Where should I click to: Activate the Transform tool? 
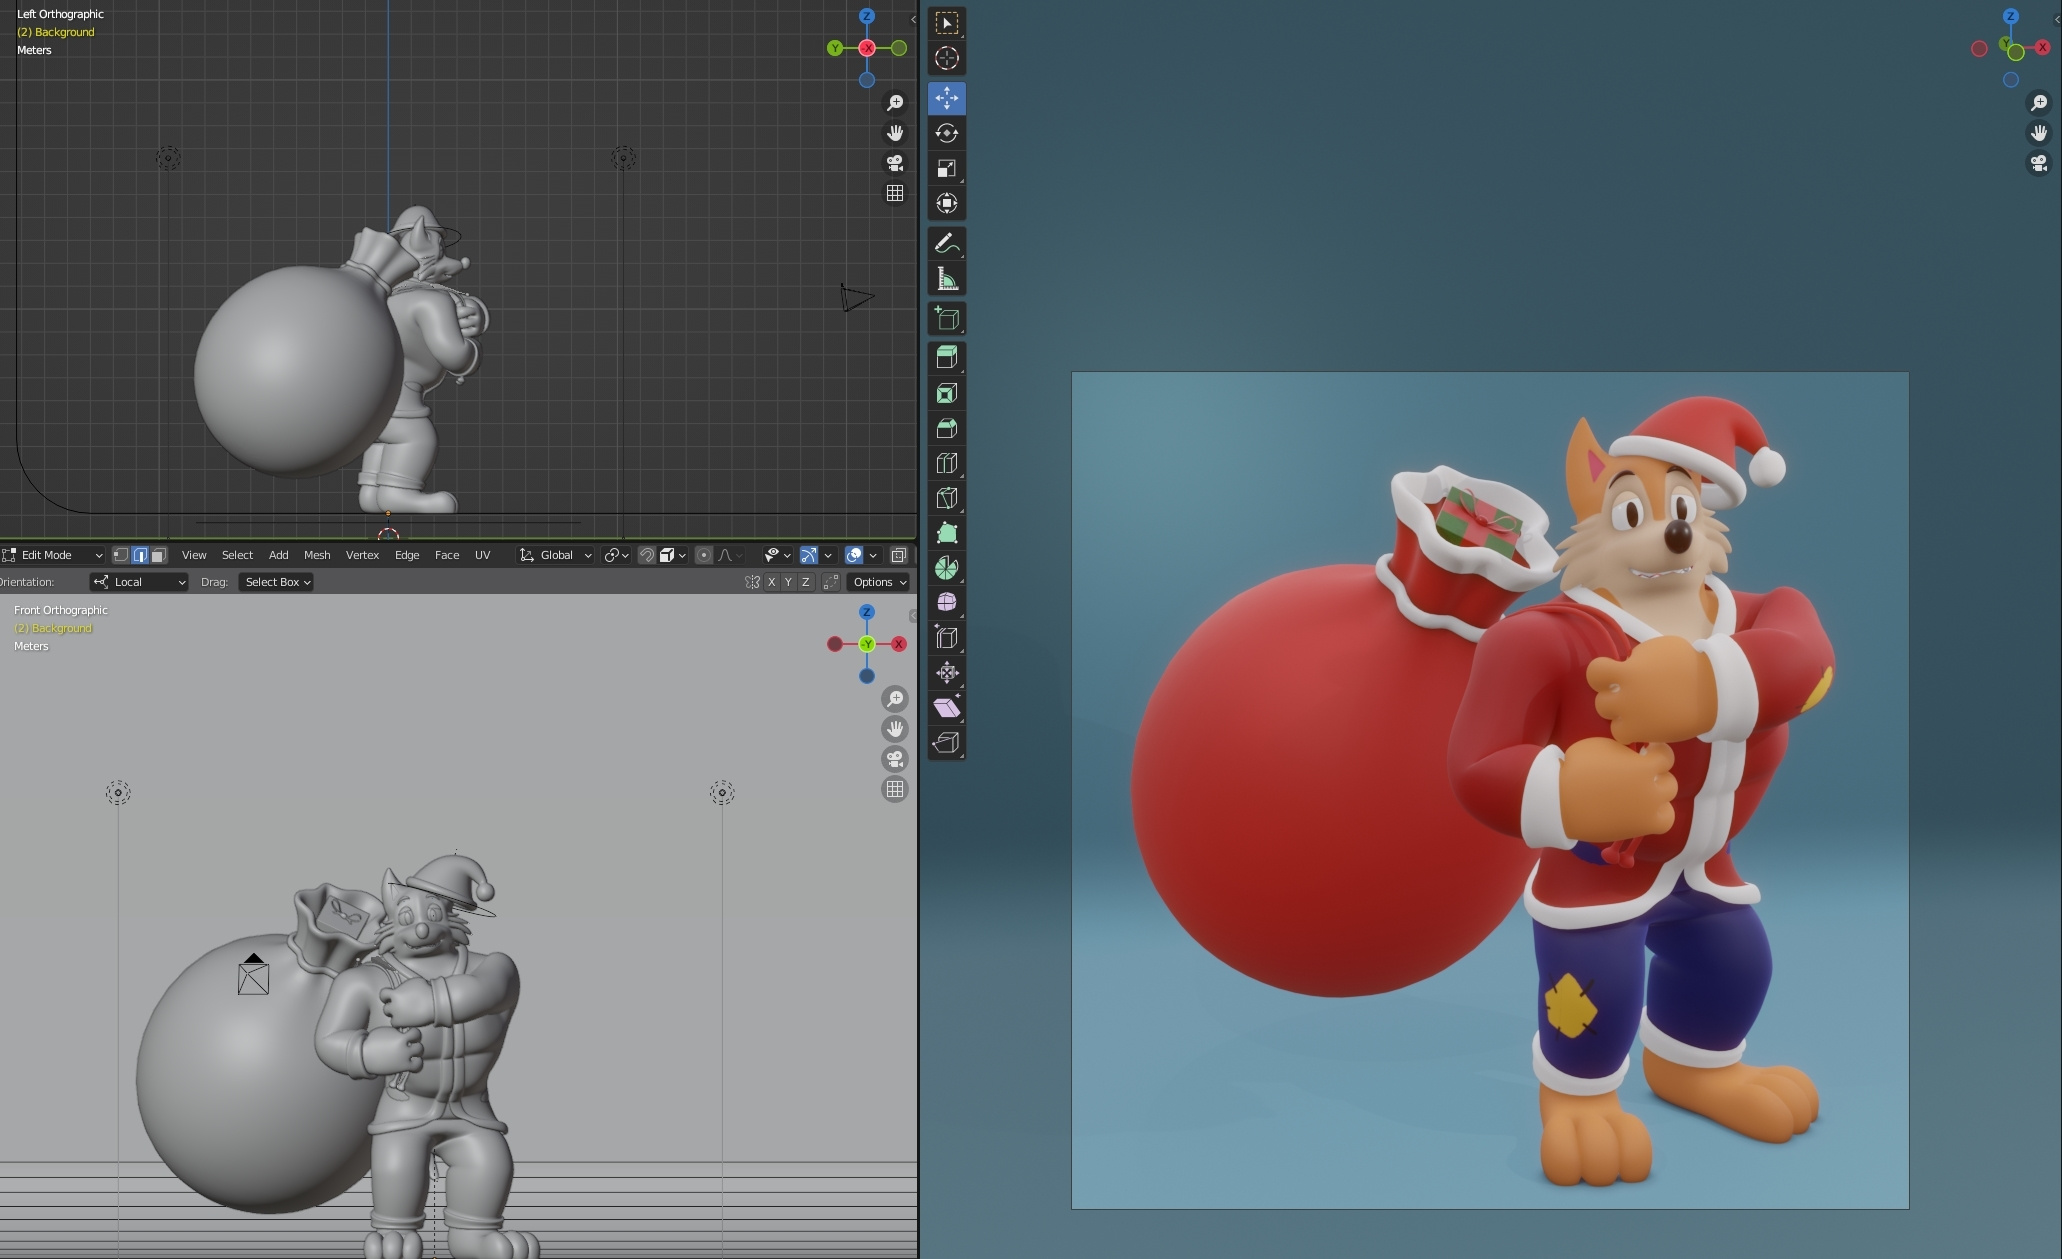[946, 203]
